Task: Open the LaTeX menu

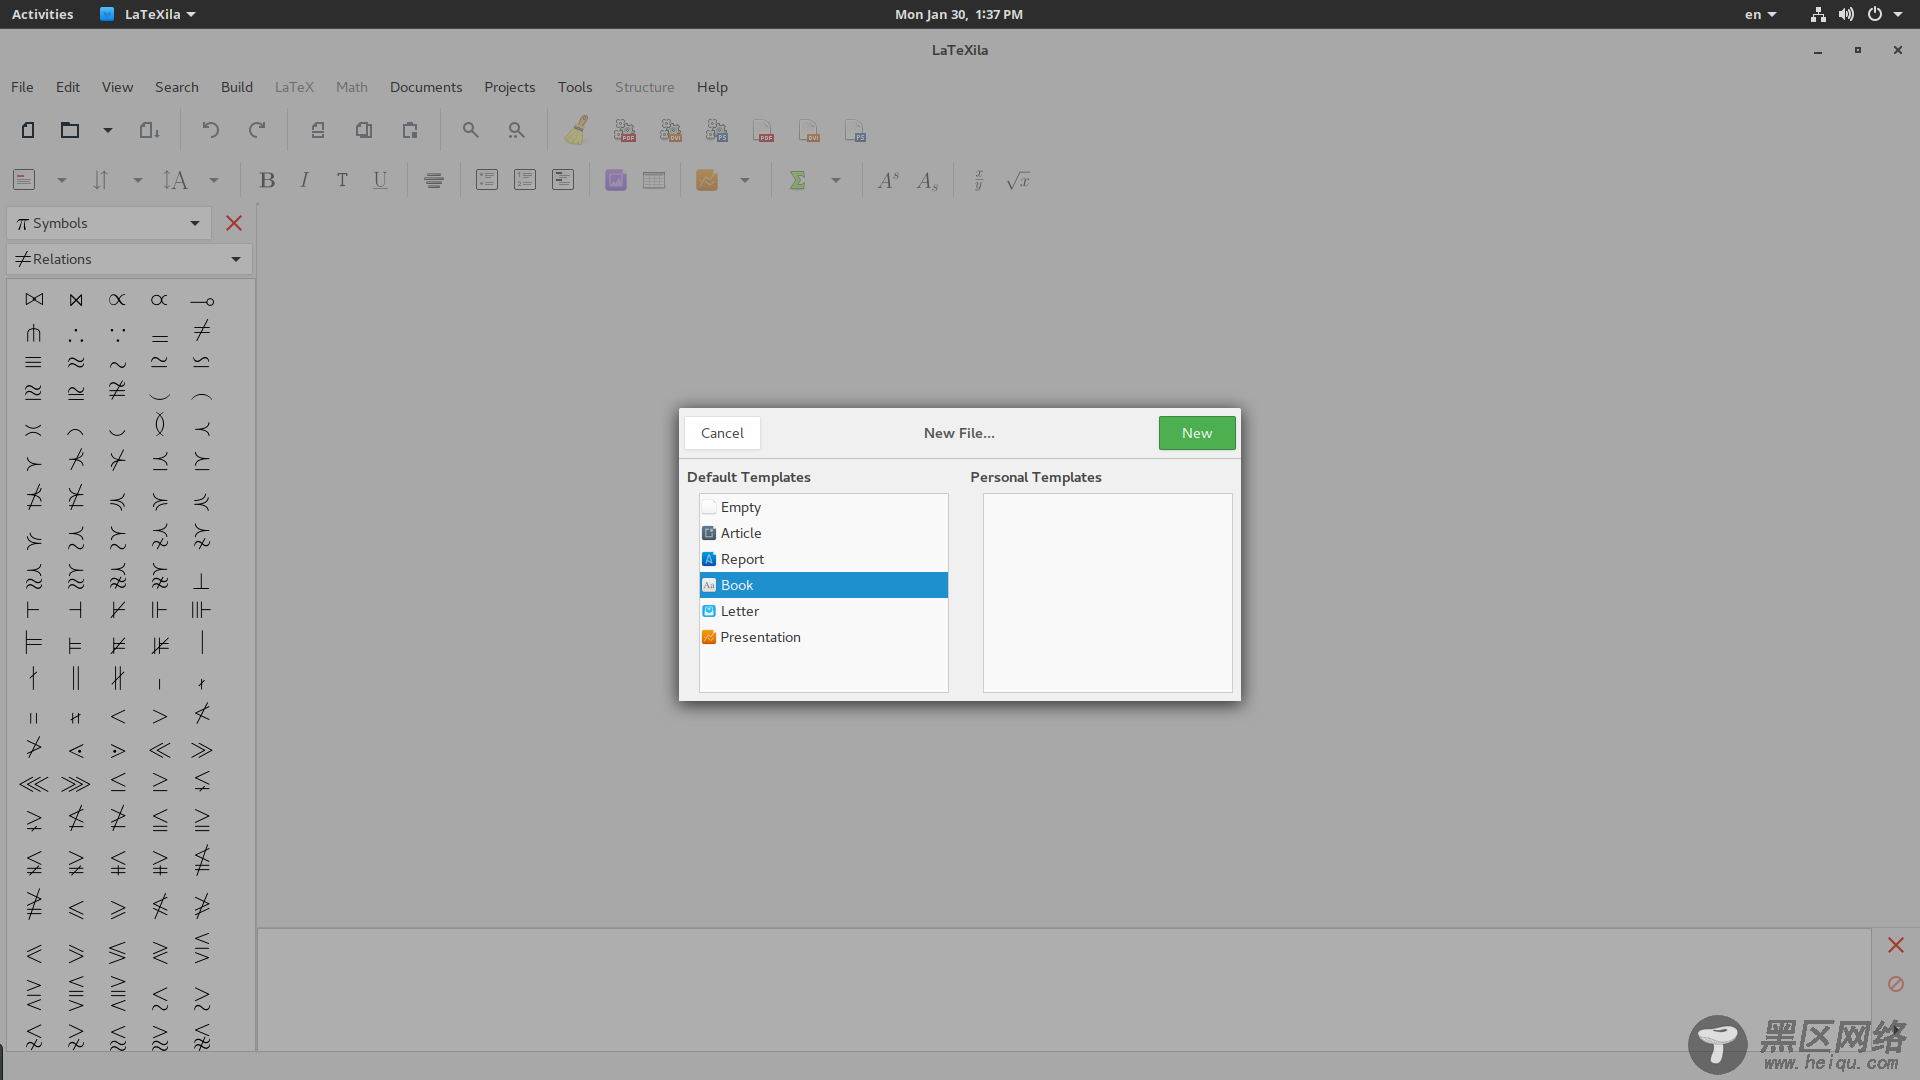Action: (x=294, y=87)
